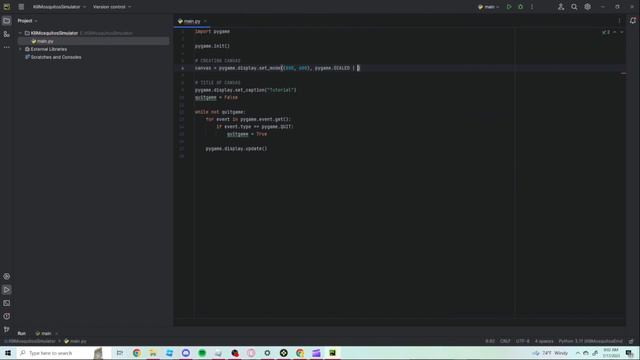The width and height of the screenshot is (640, 360).
Task: Open the Git tool window icon
Action: (x=7, y=329)
